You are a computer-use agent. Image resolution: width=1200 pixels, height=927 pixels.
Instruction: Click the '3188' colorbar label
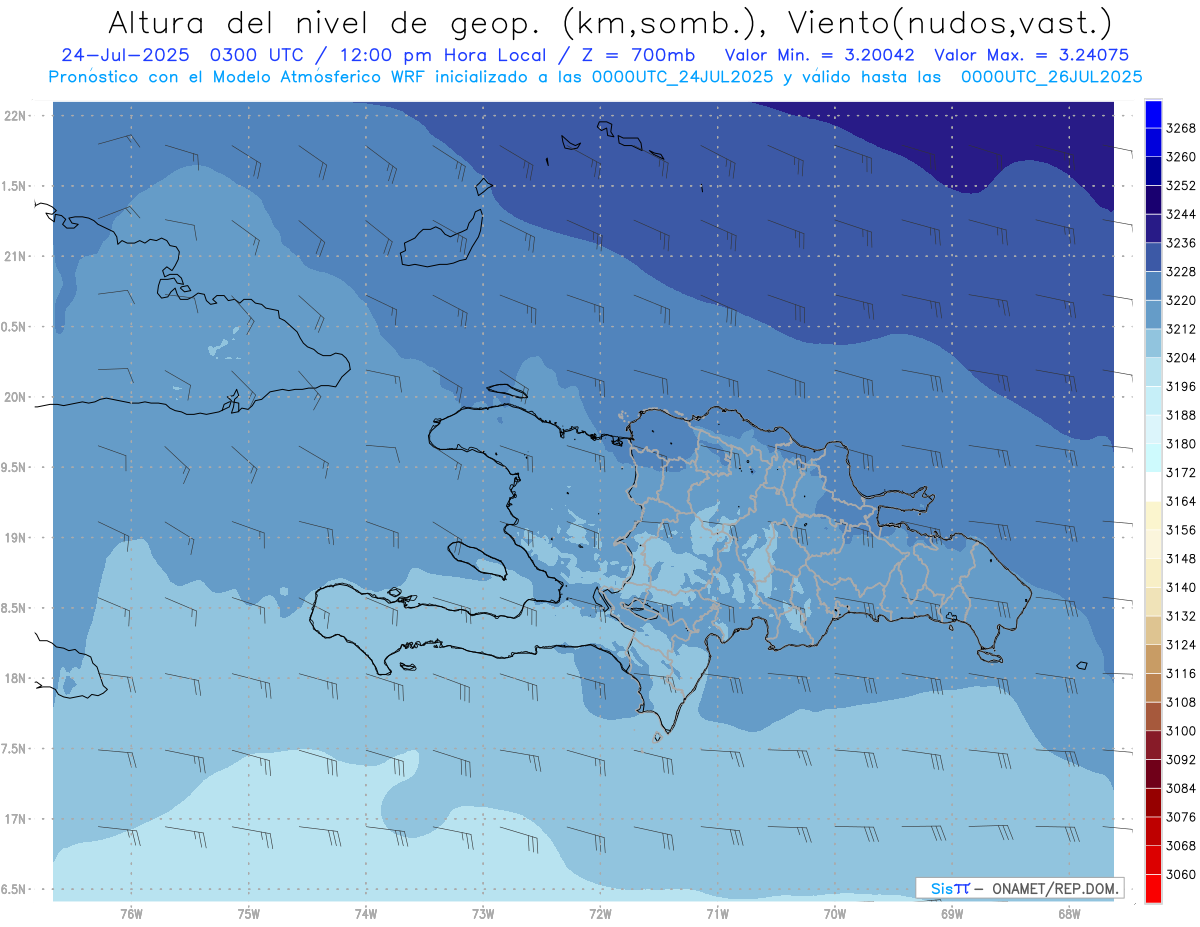point(1180,415)
